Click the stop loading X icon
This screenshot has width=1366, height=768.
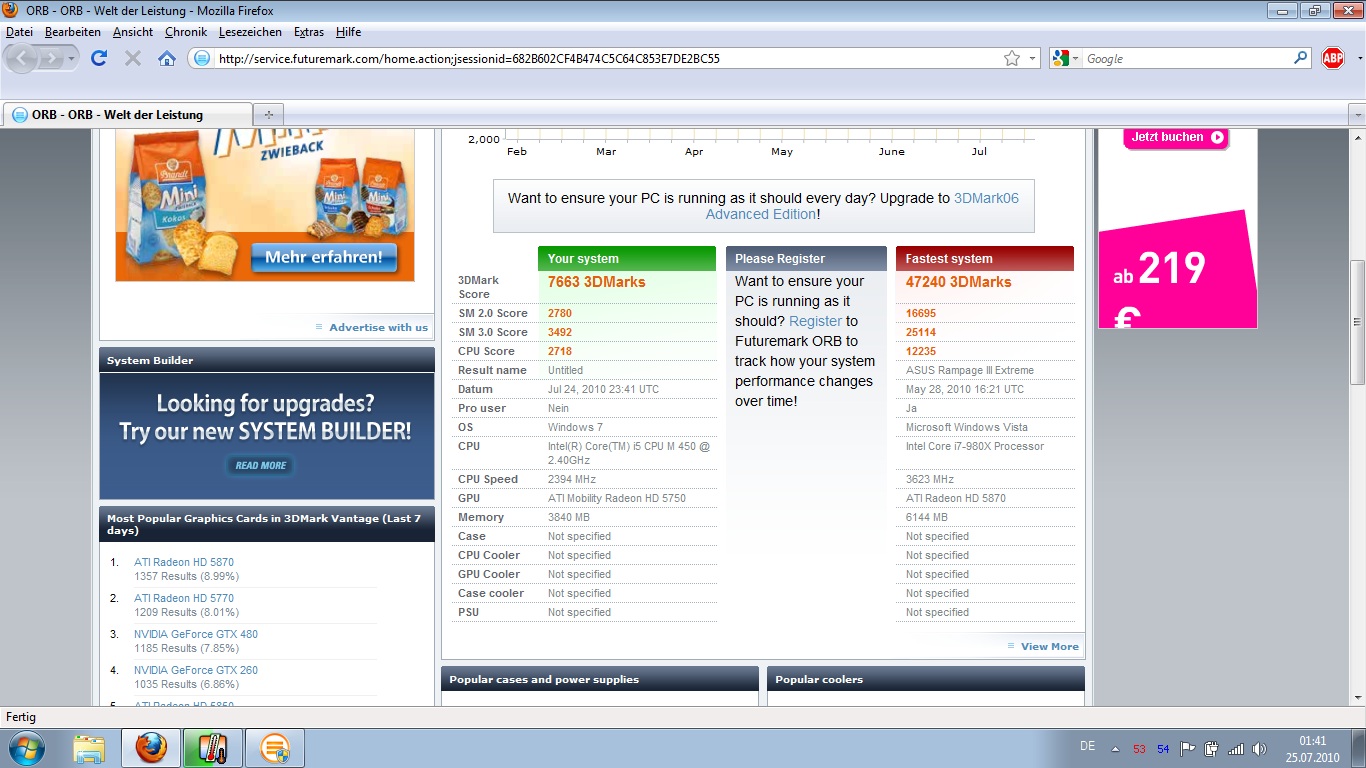[x=132, y=58]
